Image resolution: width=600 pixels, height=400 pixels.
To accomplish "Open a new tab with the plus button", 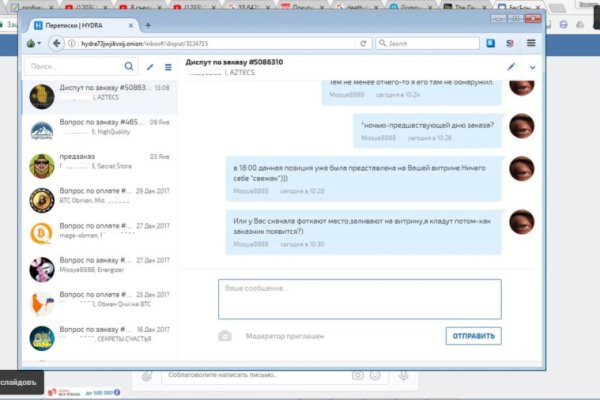I will [x=148, y=24].
